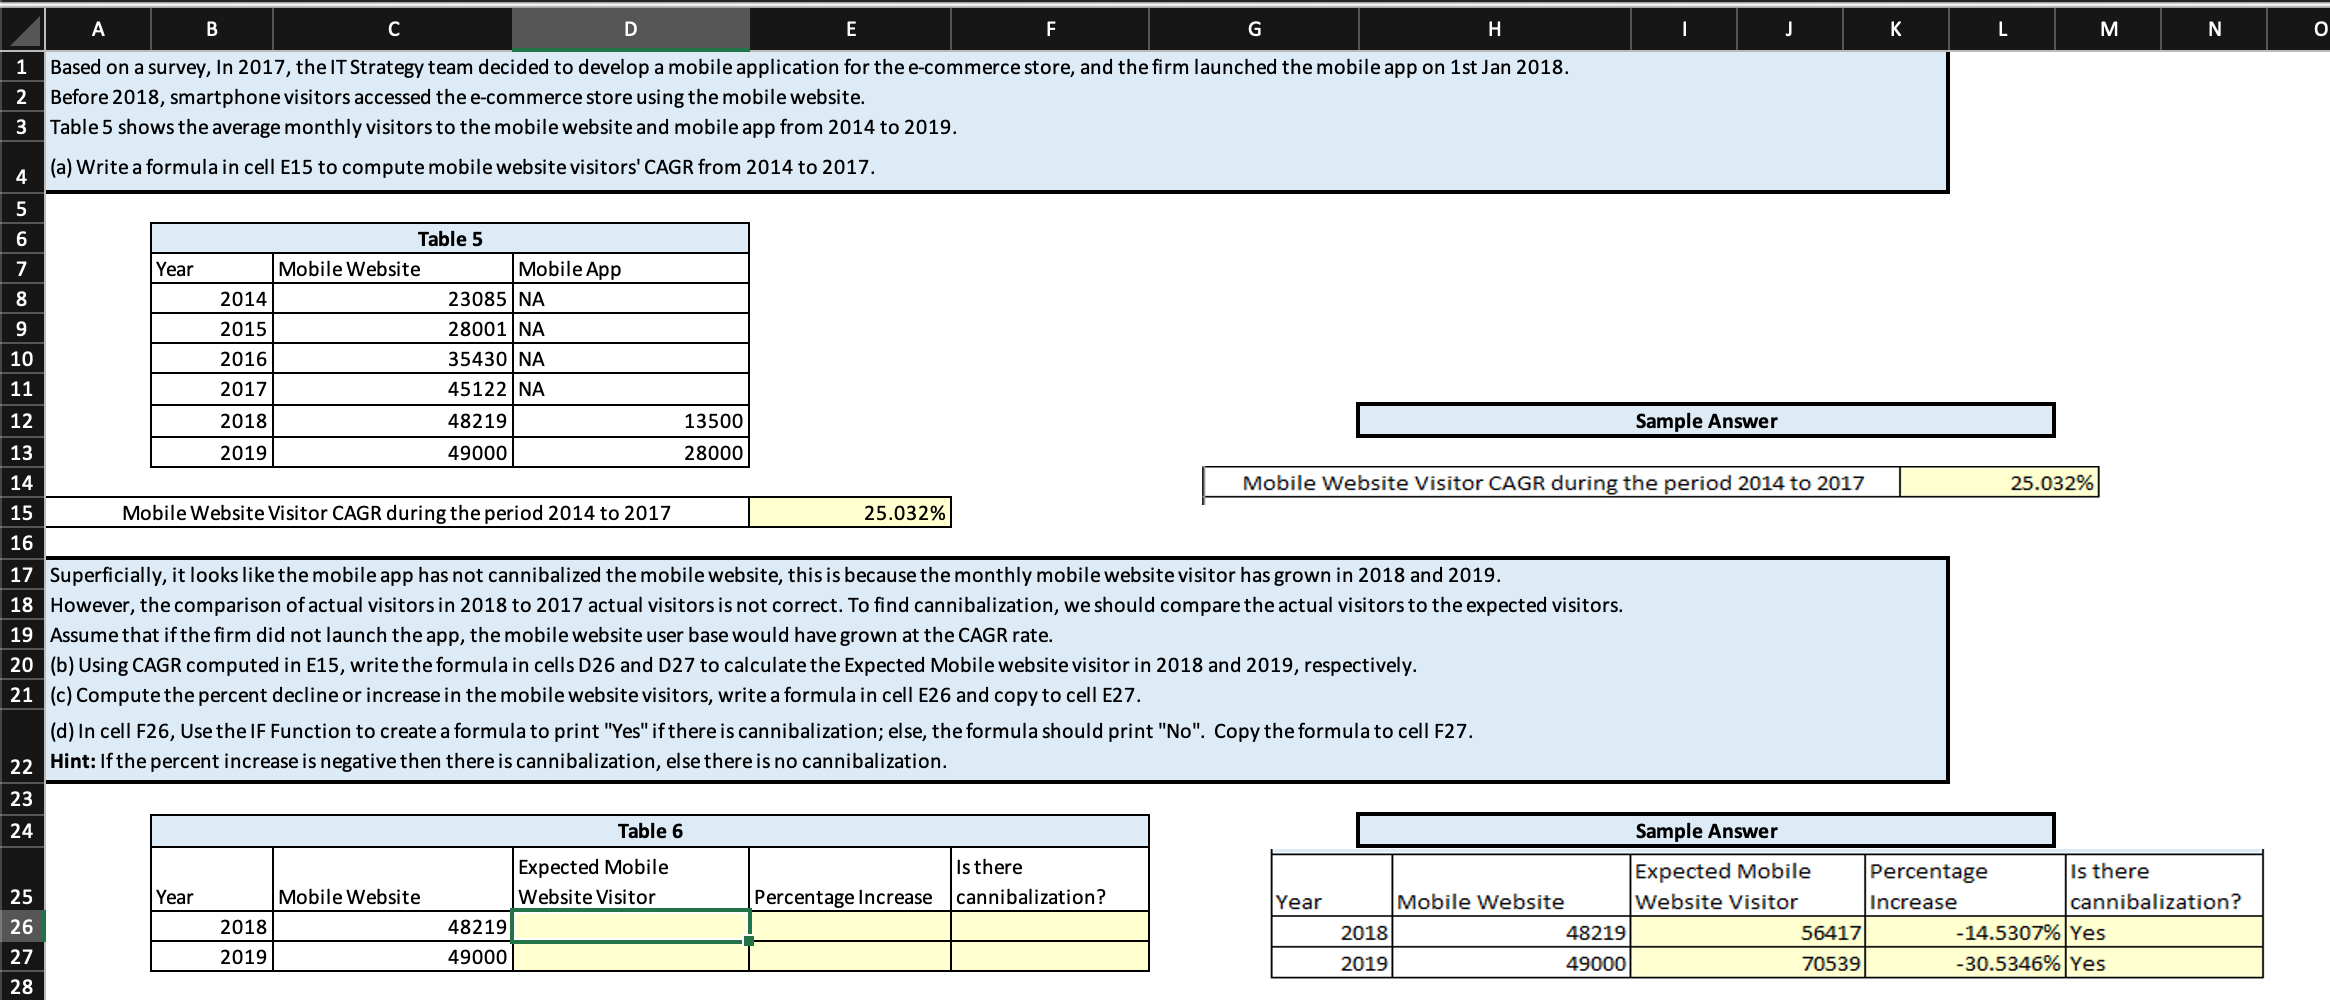Select column header D

[x=629, y=28]
